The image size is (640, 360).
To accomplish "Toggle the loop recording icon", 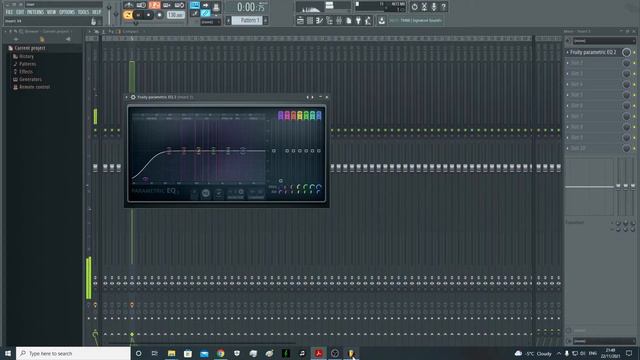I will click(180, 5).
